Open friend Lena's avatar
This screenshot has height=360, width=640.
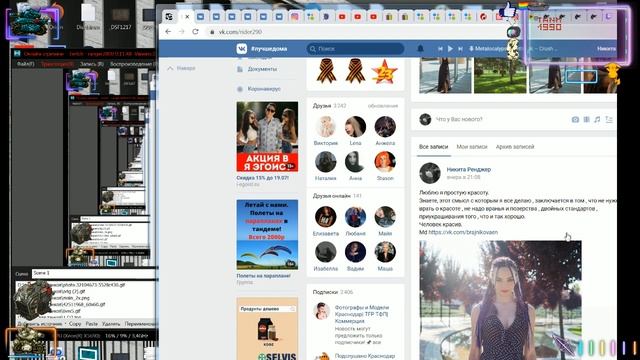355,127
